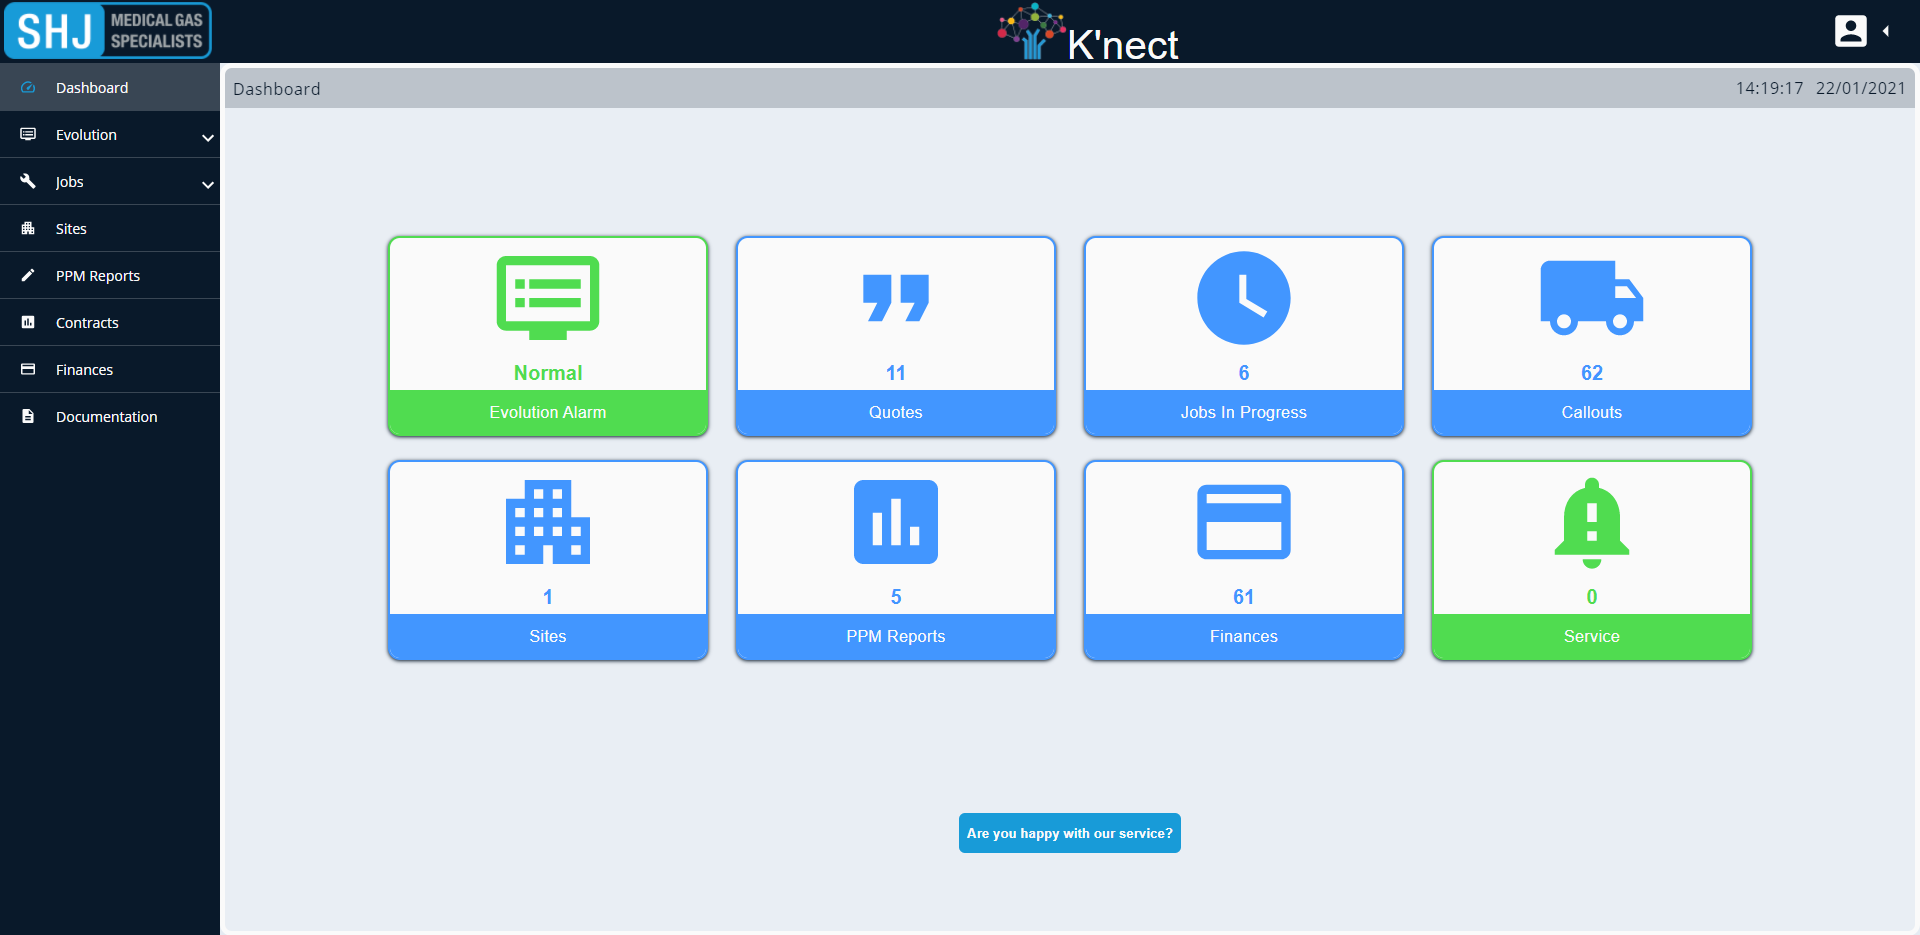Click the Quotes count '11'
This screenshot has width=1920, height=935.
896,373
